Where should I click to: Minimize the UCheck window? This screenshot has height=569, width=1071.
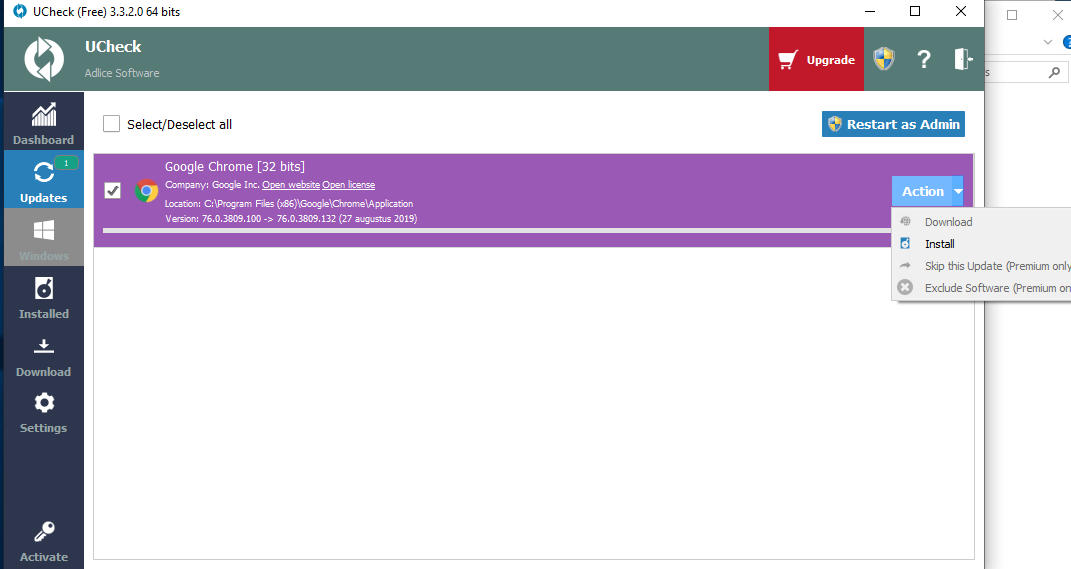pyautogui.click(x=870, y=12)
